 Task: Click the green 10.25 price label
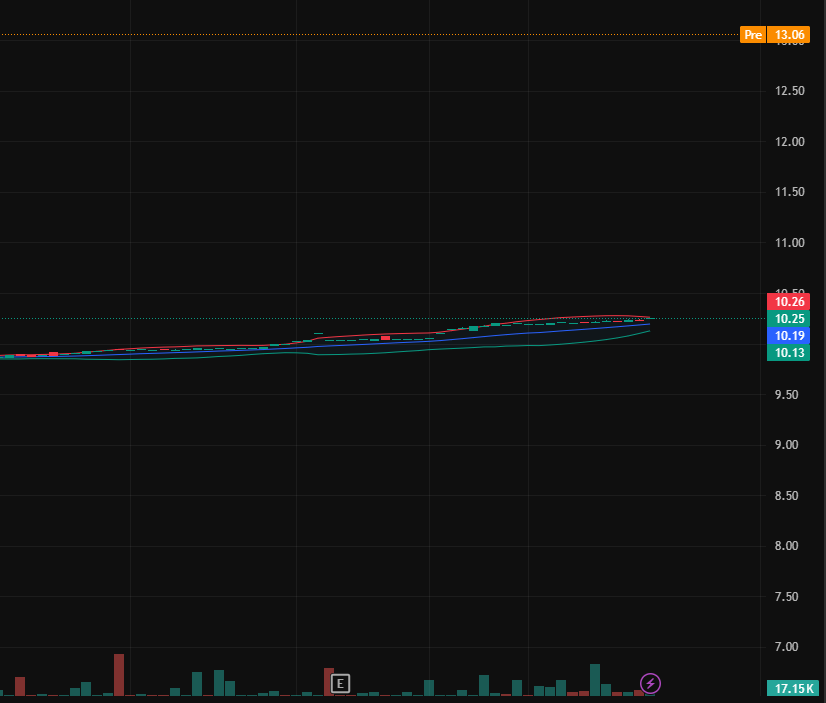tap(787, 318)
